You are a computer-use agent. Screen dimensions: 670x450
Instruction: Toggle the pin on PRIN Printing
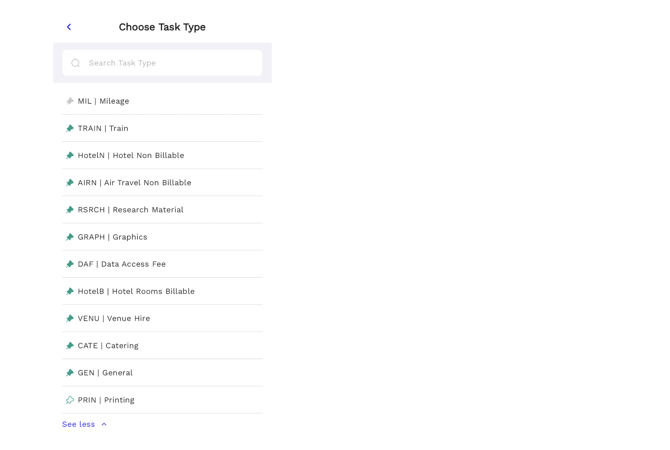[70, 400]
